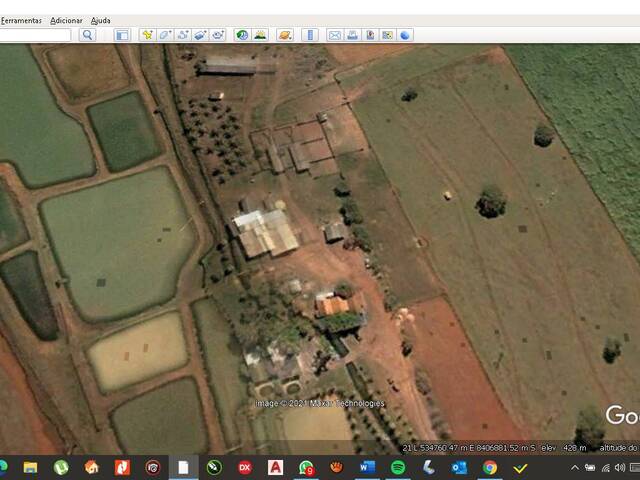Open the planet switcher dropdown

coord(285,35)
